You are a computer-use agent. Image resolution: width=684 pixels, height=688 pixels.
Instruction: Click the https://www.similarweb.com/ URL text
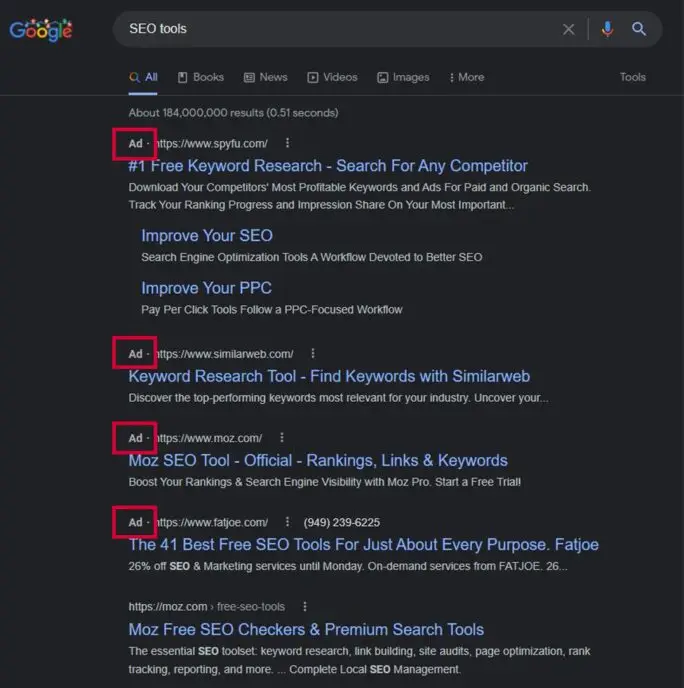click(x=225, y=354)
